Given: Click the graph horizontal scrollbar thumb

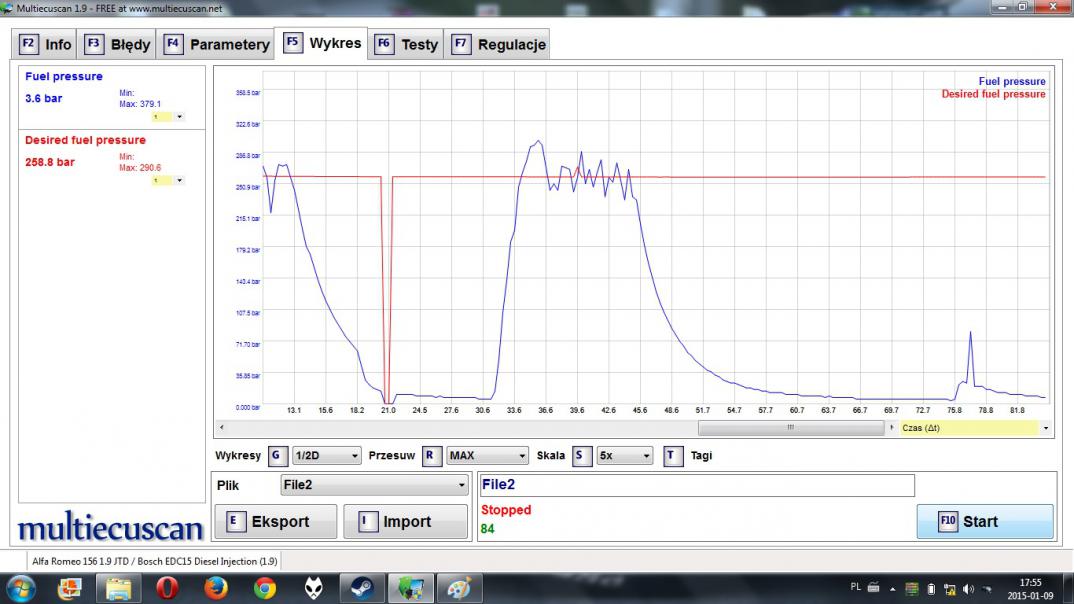Looking at the screenshot, I should pos(790,428).
